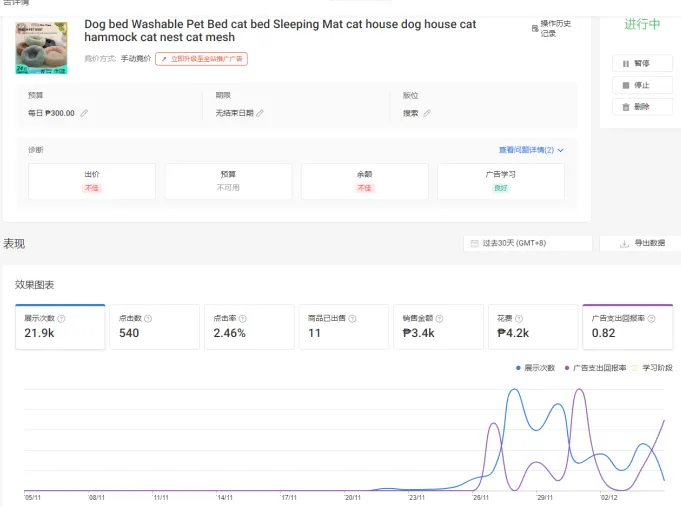The height and width of the screenshot is (507, 681).
Task: Open the pet bed product thumbnail
Action: coord(42,48)
